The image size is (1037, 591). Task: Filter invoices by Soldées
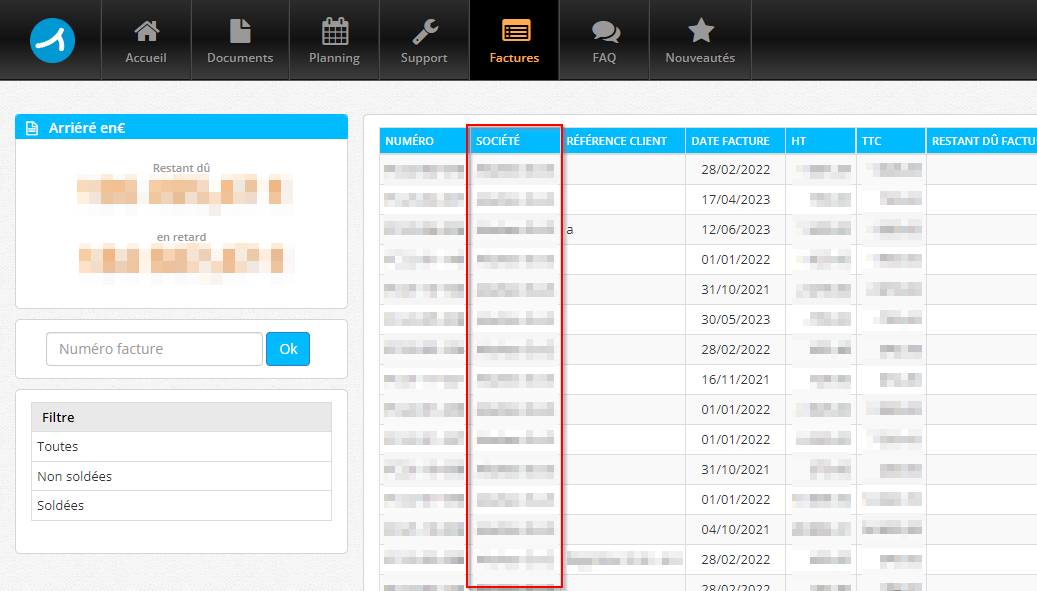coord(60,506)
